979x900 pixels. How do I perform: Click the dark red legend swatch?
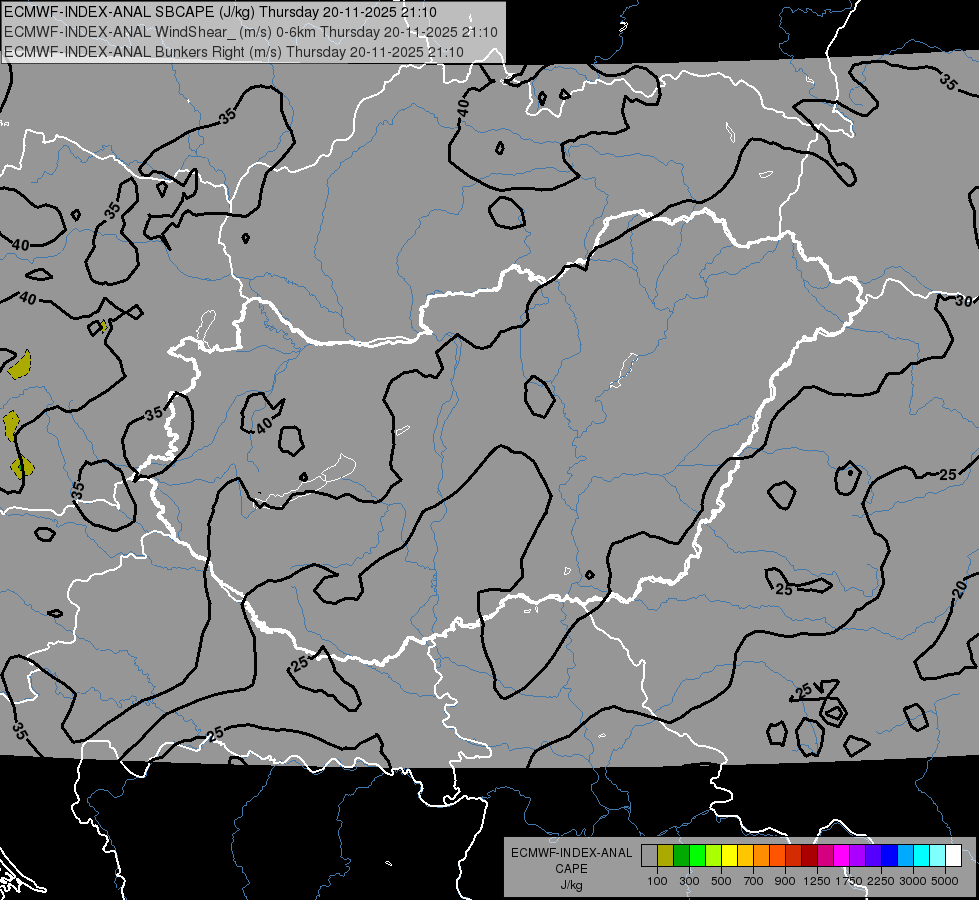(x=809, y=856)
